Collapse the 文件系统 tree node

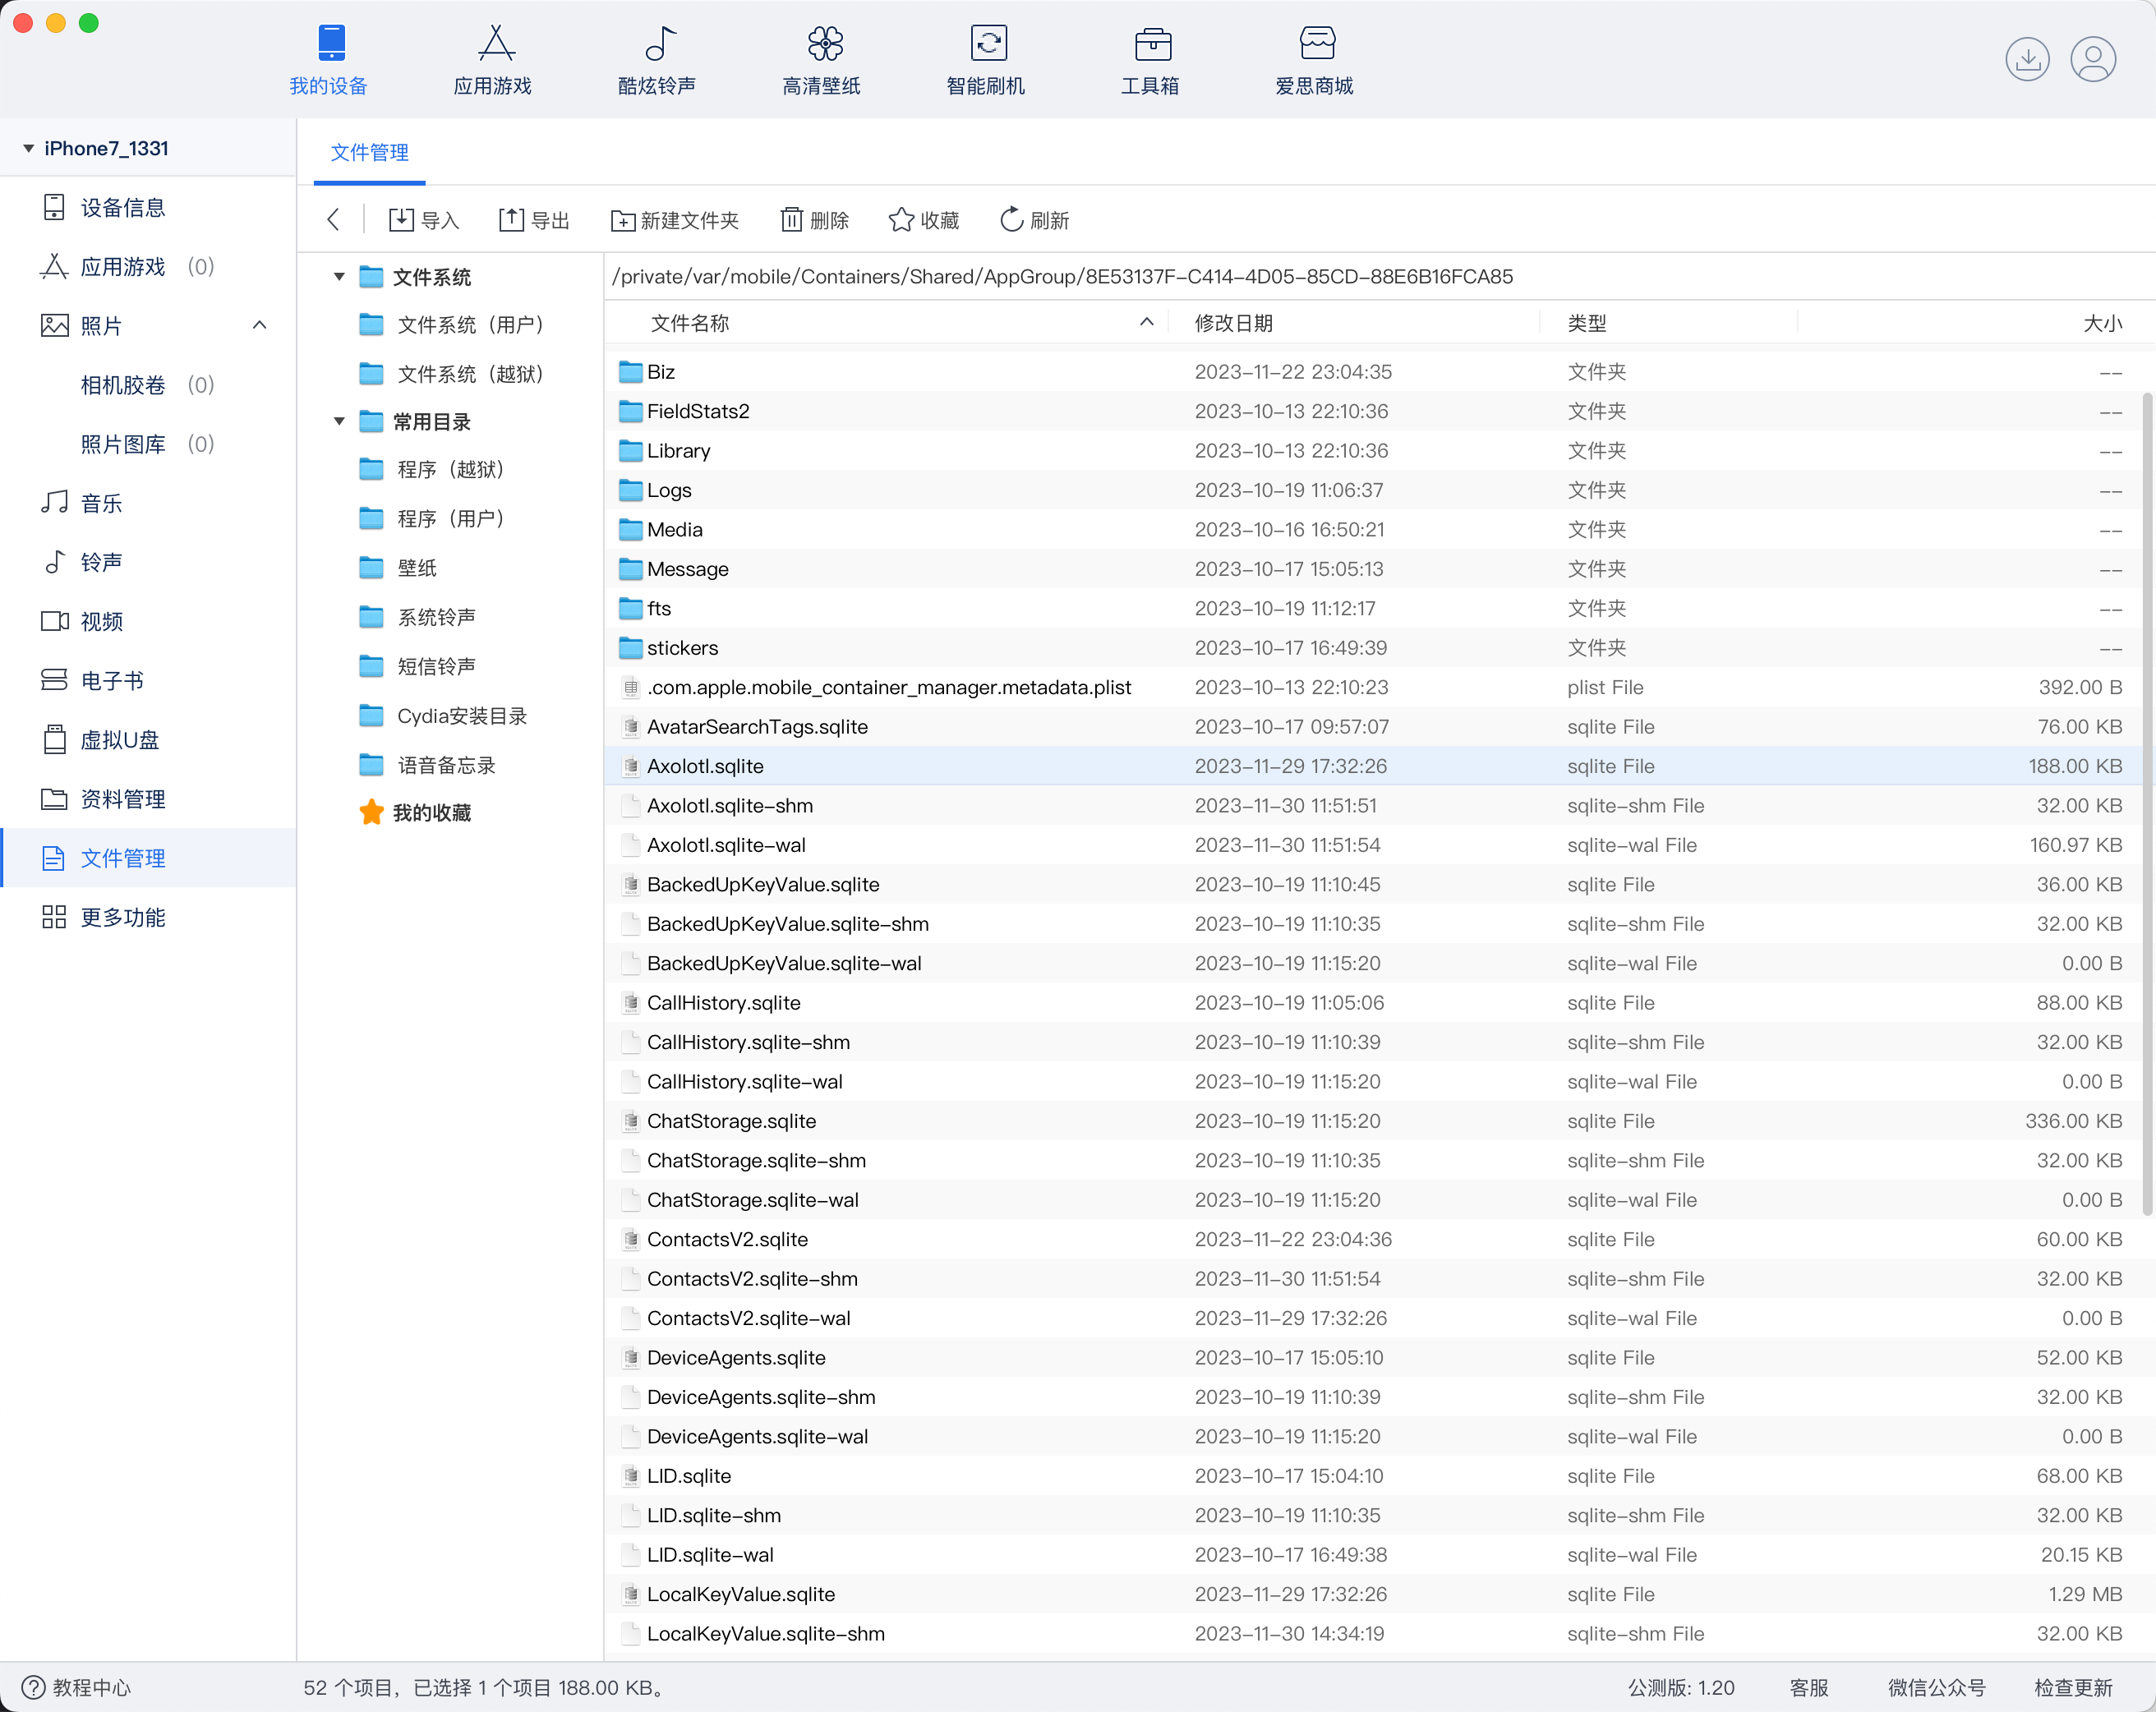pos(340,277)
